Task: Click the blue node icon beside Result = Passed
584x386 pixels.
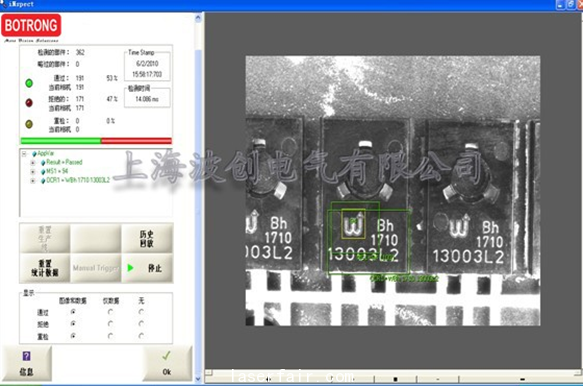Action: point(43,162)
